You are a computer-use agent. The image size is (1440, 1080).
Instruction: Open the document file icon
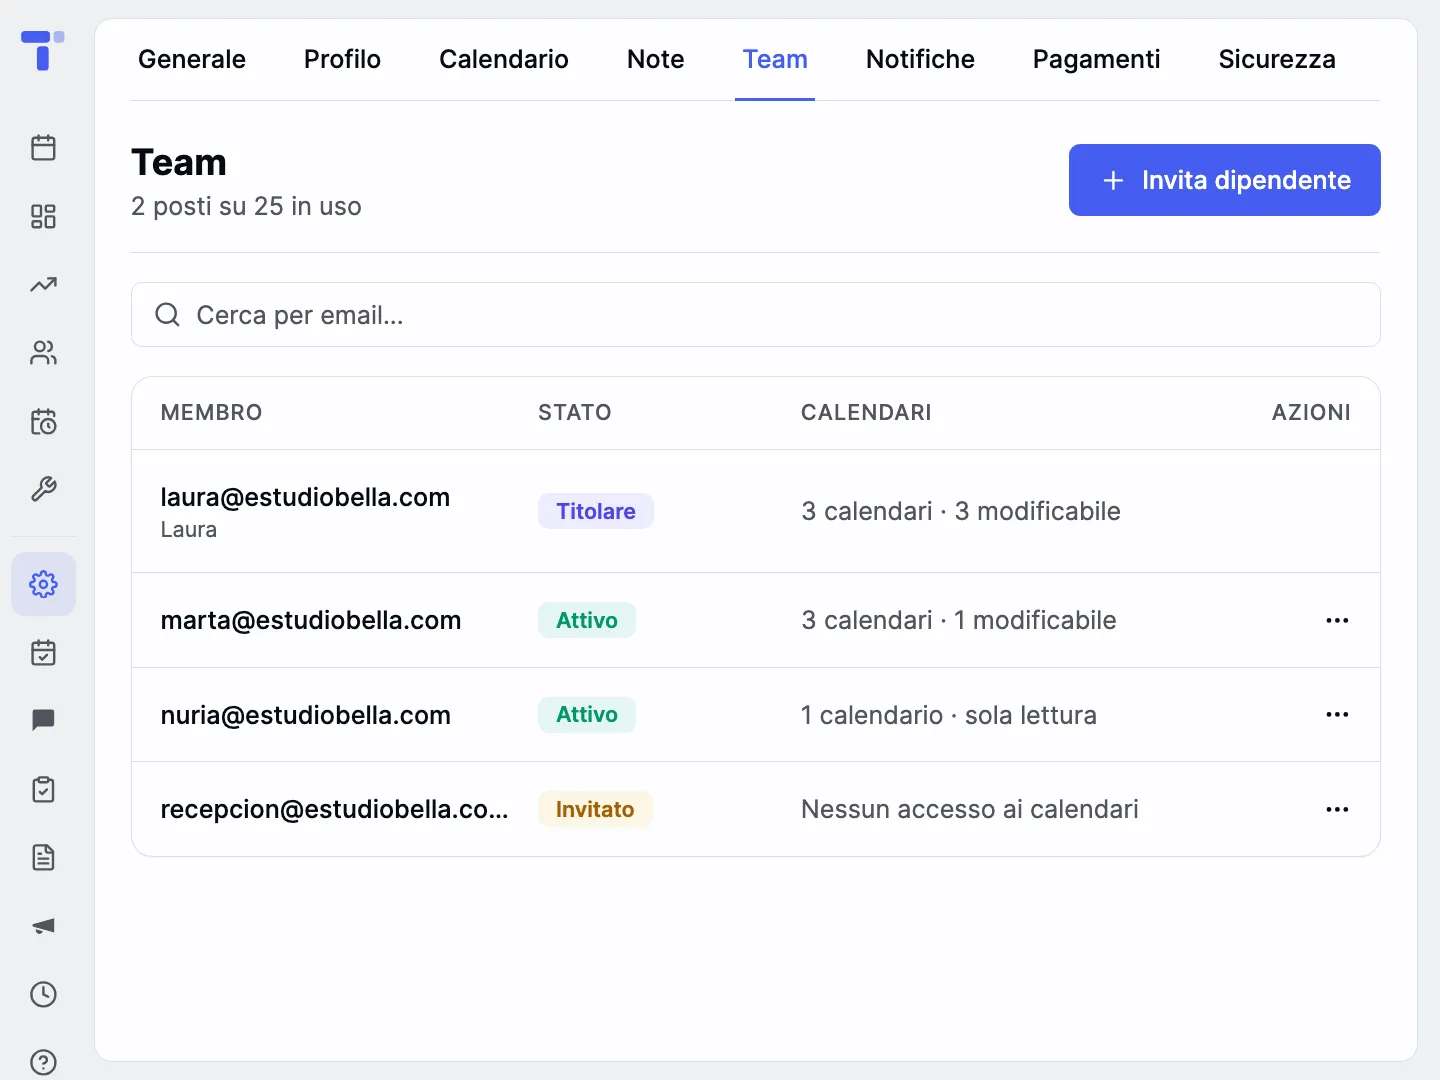click(x=43, y=857)
